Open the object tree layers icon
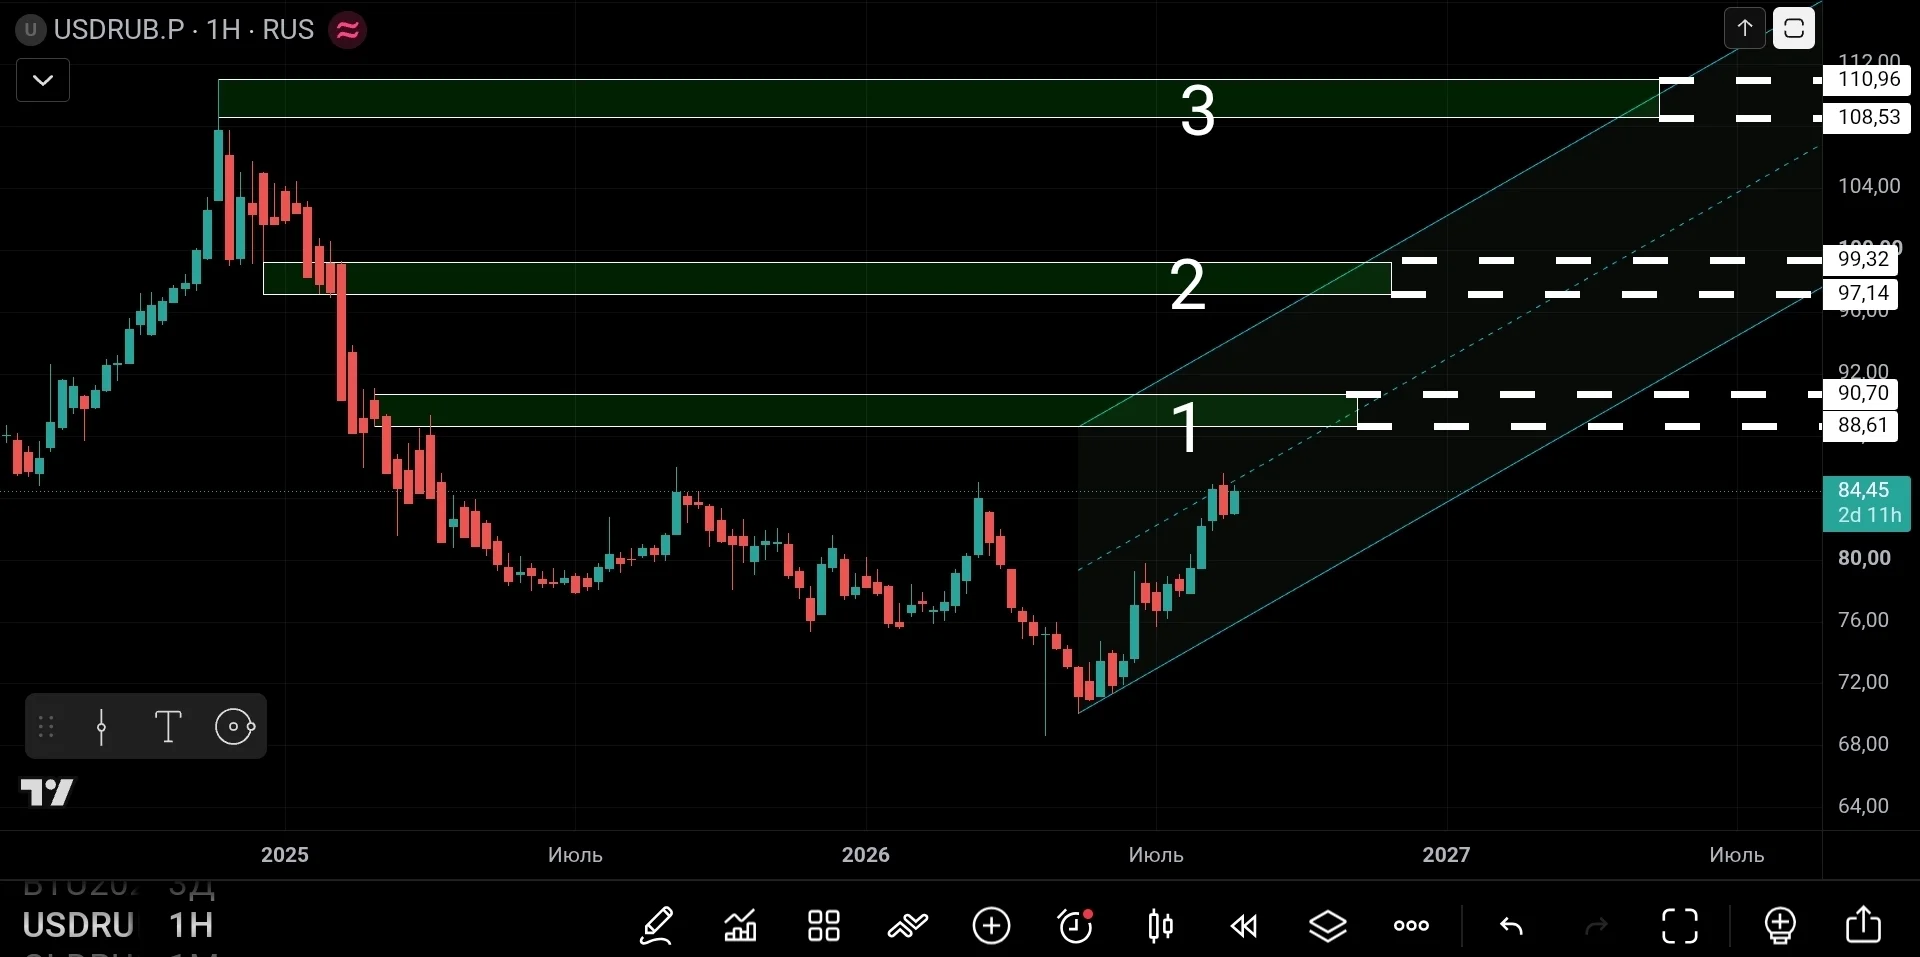The image size is (1920, 957). pos(1328,926)
